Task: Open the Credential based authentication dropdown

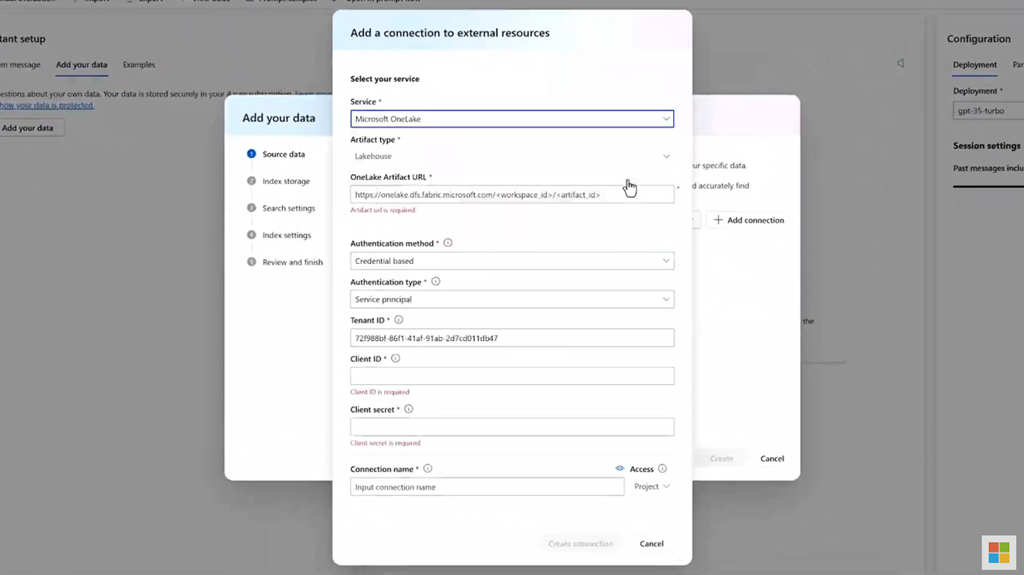Action: [512, 261]
